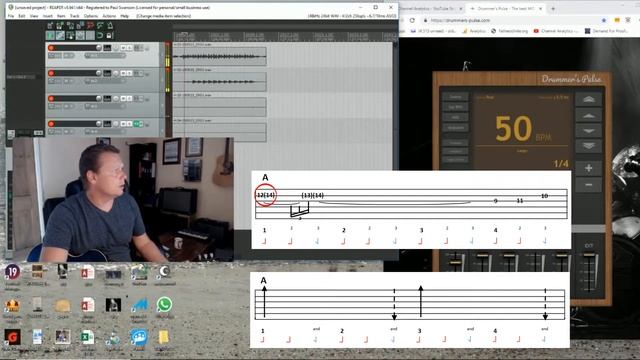
Task: Increase tempo with single up arrow button
Action: click(588, 116)
